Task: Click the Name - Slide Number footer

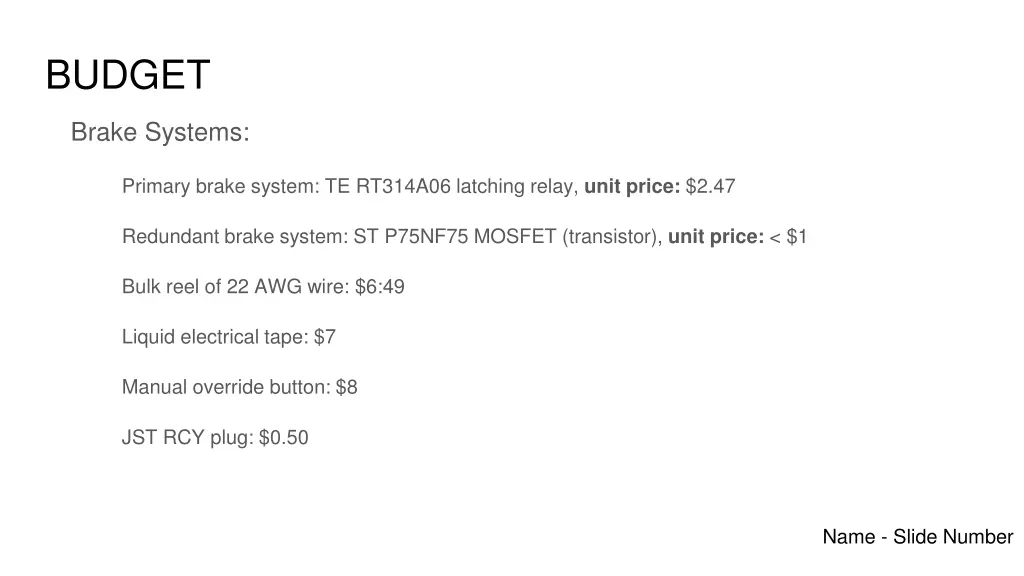Action: click(x=918, y=537)
